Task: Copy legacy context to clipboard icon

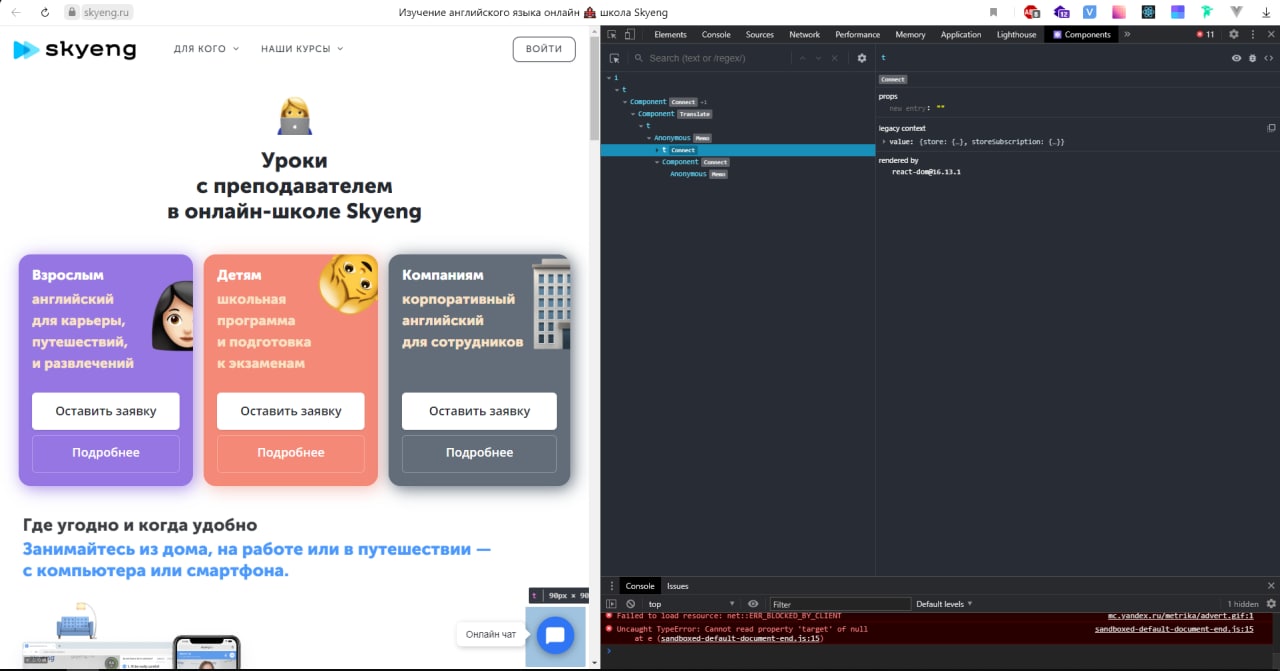Action: [x=1271, y=128]
